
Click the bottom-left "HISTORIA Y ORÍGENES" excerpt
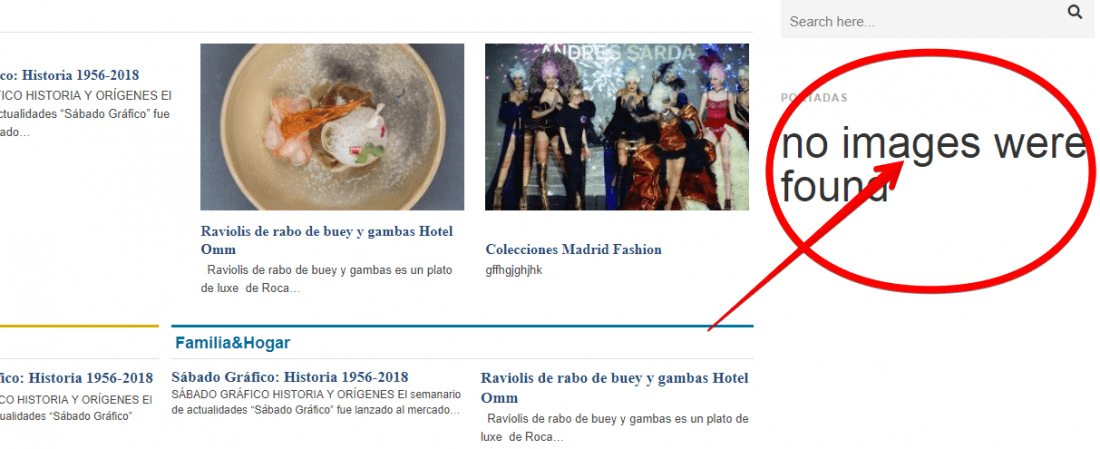[x=76, y=408]
